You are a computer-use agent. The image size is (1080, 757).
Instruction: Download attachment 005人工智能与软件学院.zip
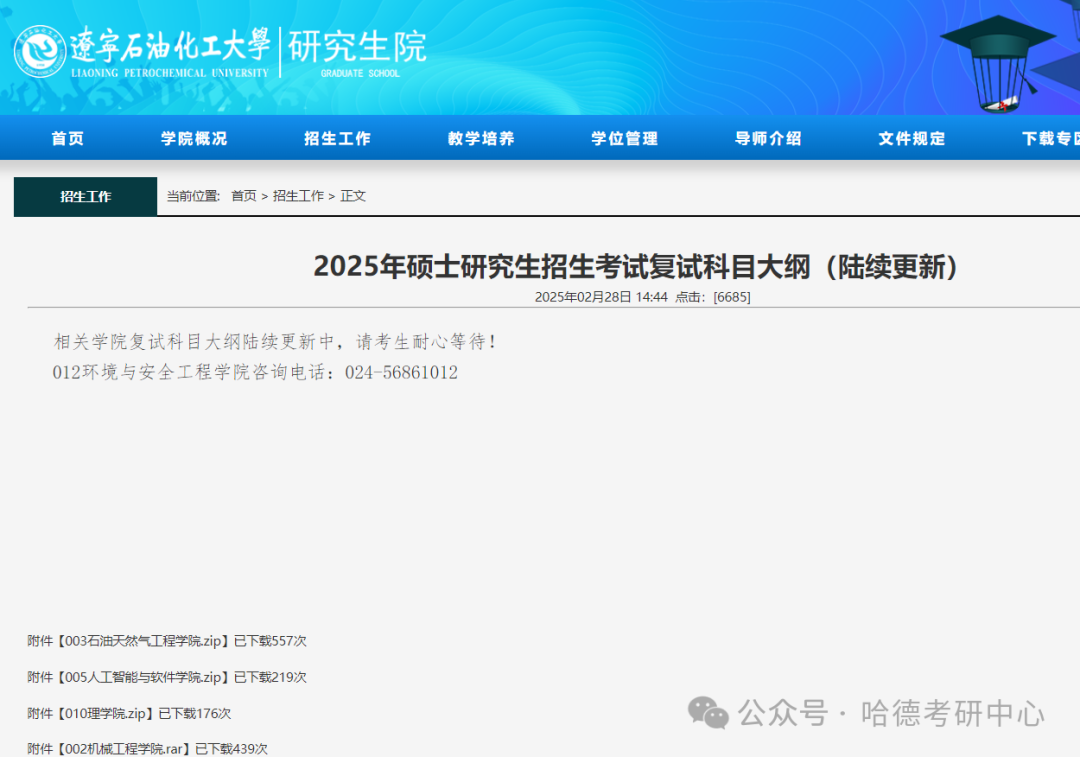click(x=143, y=677)
